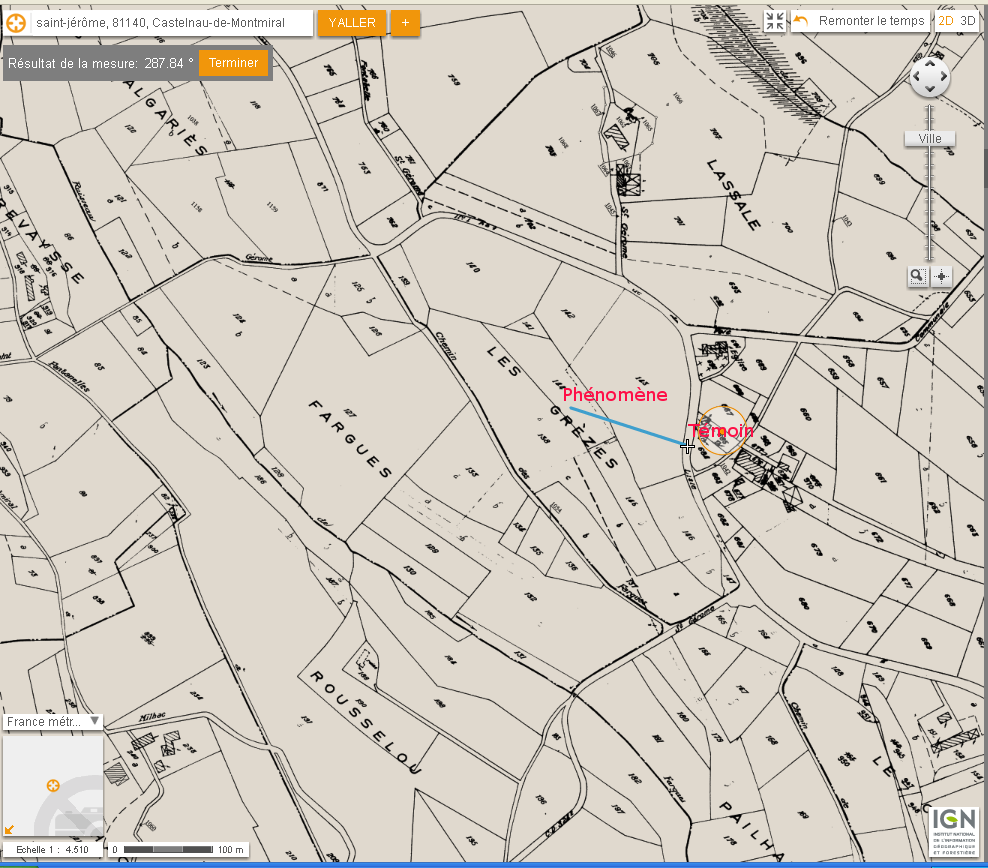Click the orange geolocation target icon
The height and width of the screenshot is (868, 988).
[x=16, y=22]
